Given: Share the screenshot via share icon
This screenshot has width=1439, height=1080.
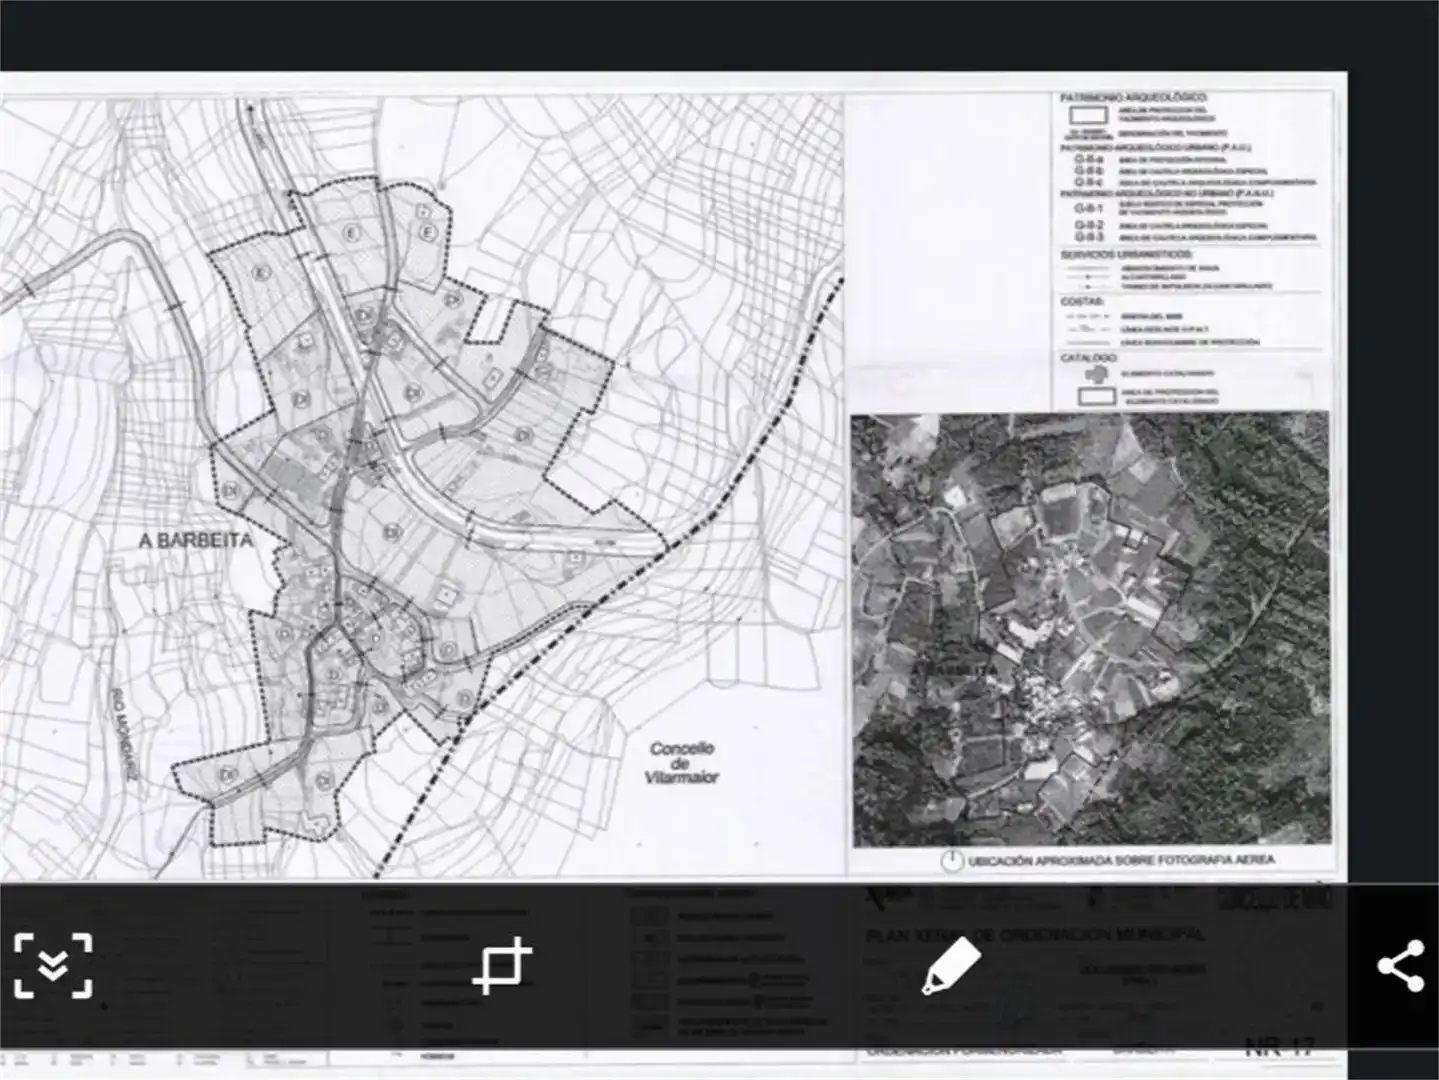Looking at the screenshot, I should tap(1400, 965).
